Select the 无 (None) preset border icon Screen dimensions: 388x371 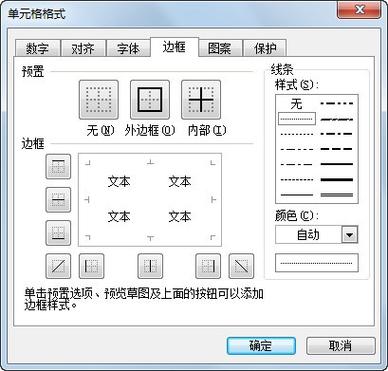pos(99,100)
